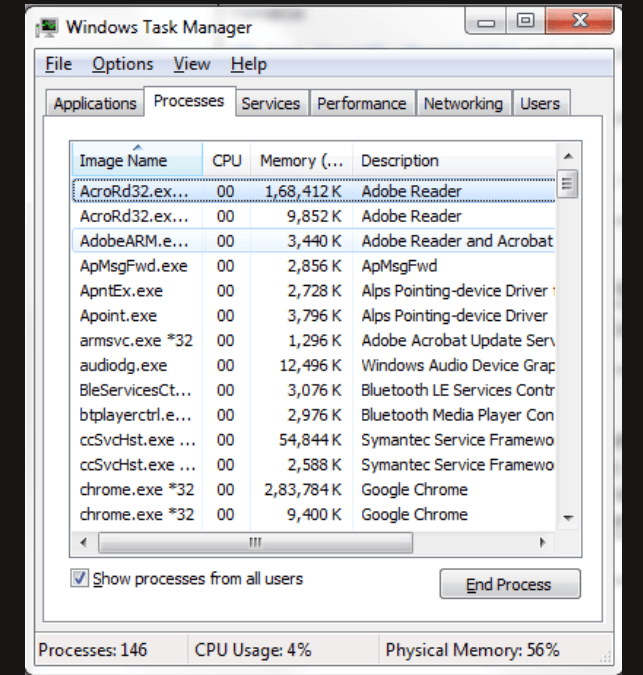The height and width of the screenshot is (675, 643).
Task: Click Bluetooth LE Services Control description
Action: coord(458,390)
